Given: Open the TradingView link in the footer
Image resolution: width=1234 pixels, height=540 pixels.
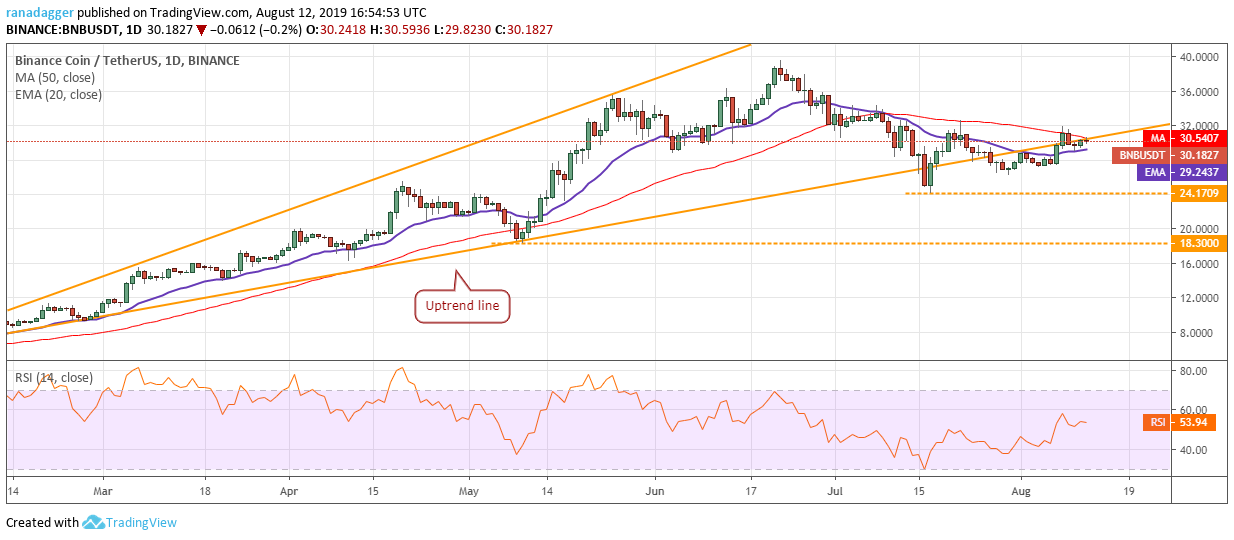Looking at the screenshot, I should coord(143,522).
